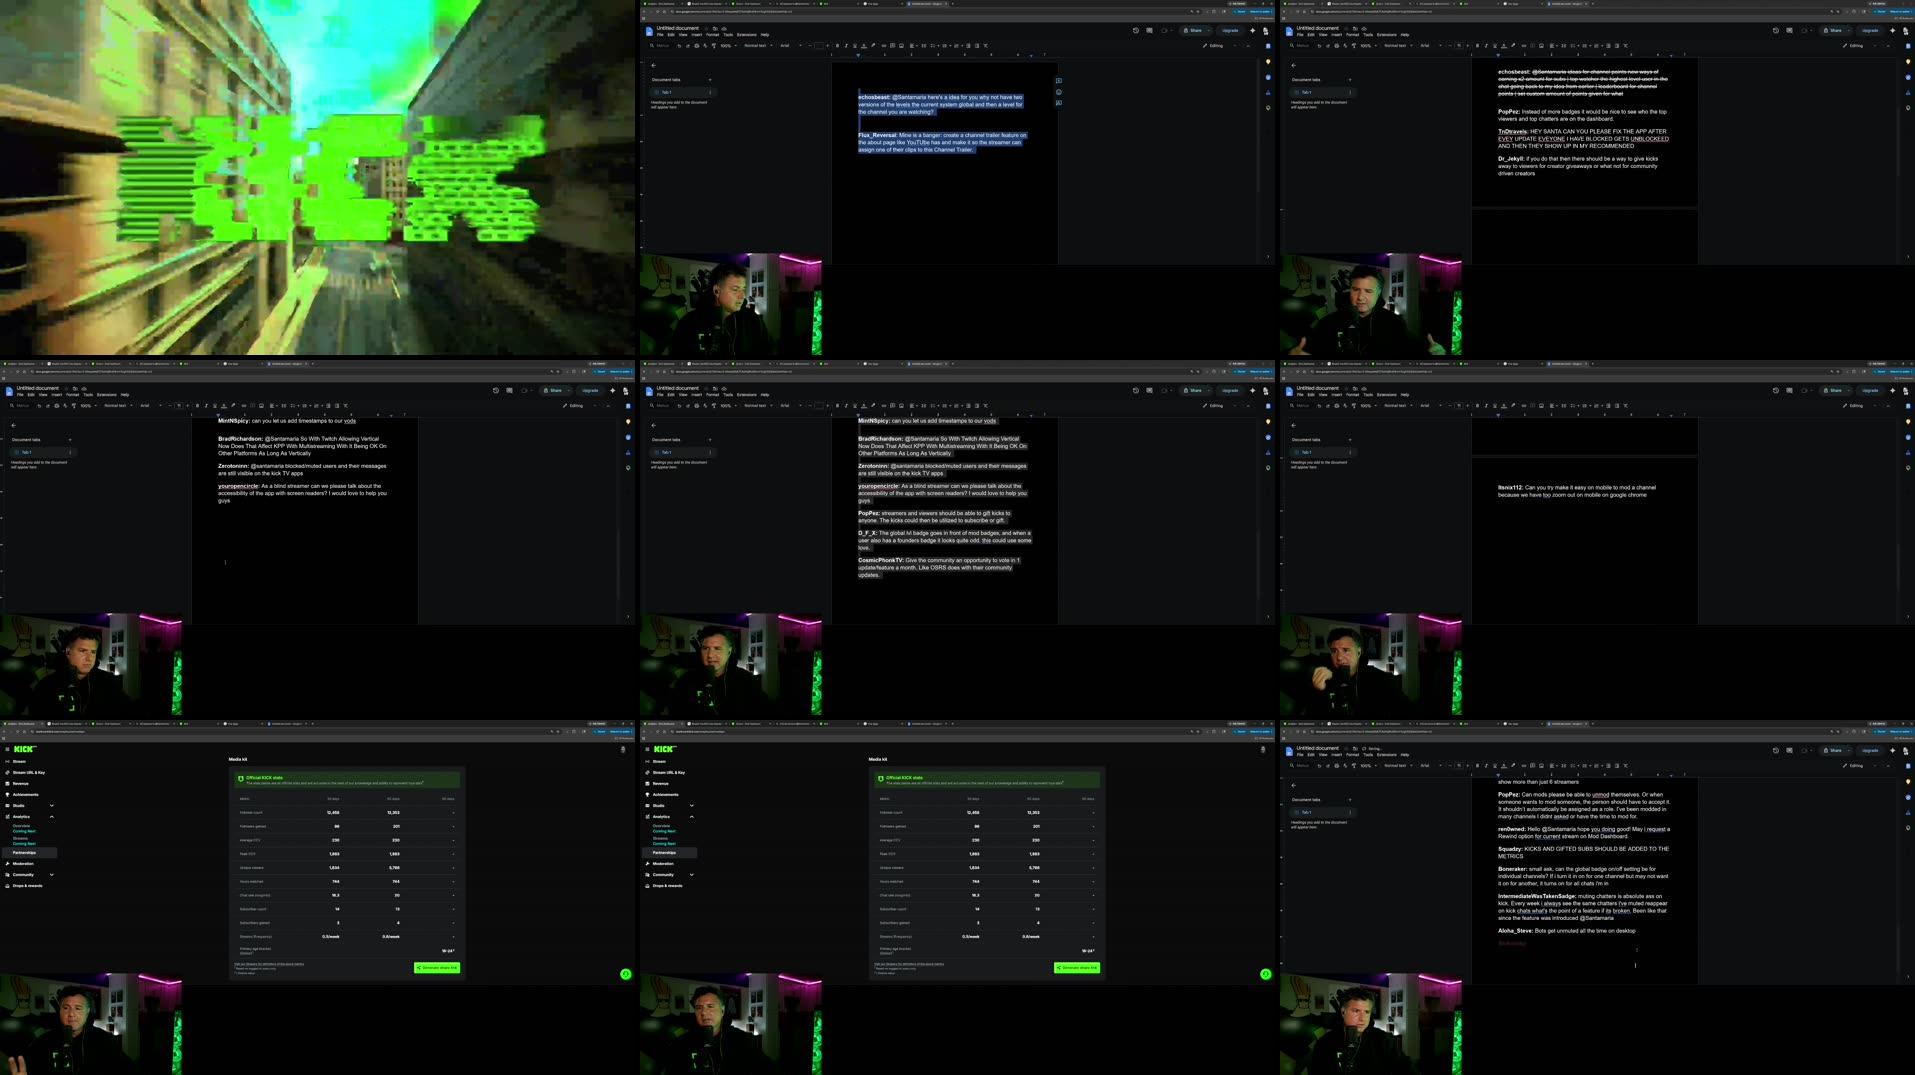Open Extensions menu in CosmicPhonkTV document frame
This screenshot has width=1915, height=1075.
[747, 395]
